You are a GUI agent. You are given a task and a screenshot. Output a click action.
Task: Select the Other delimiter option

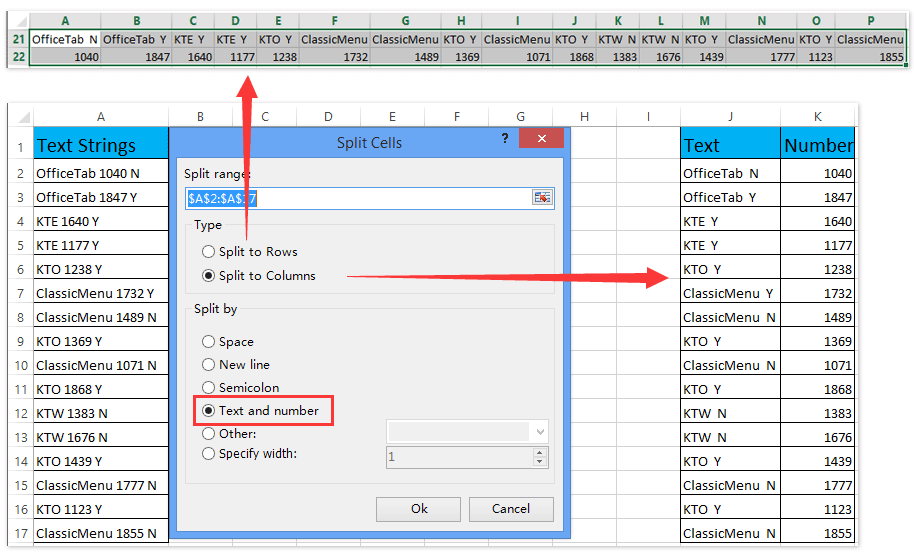pos(209,434)
